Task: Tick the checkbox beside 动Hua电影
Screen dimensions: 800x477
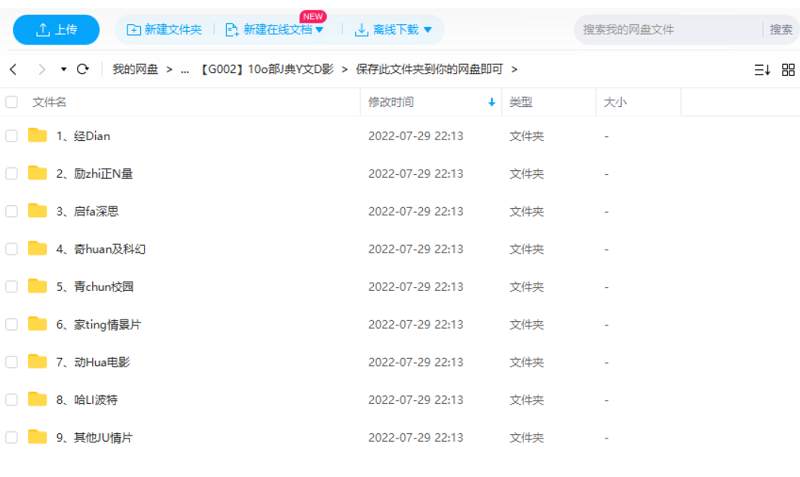Action: point(12,362)
